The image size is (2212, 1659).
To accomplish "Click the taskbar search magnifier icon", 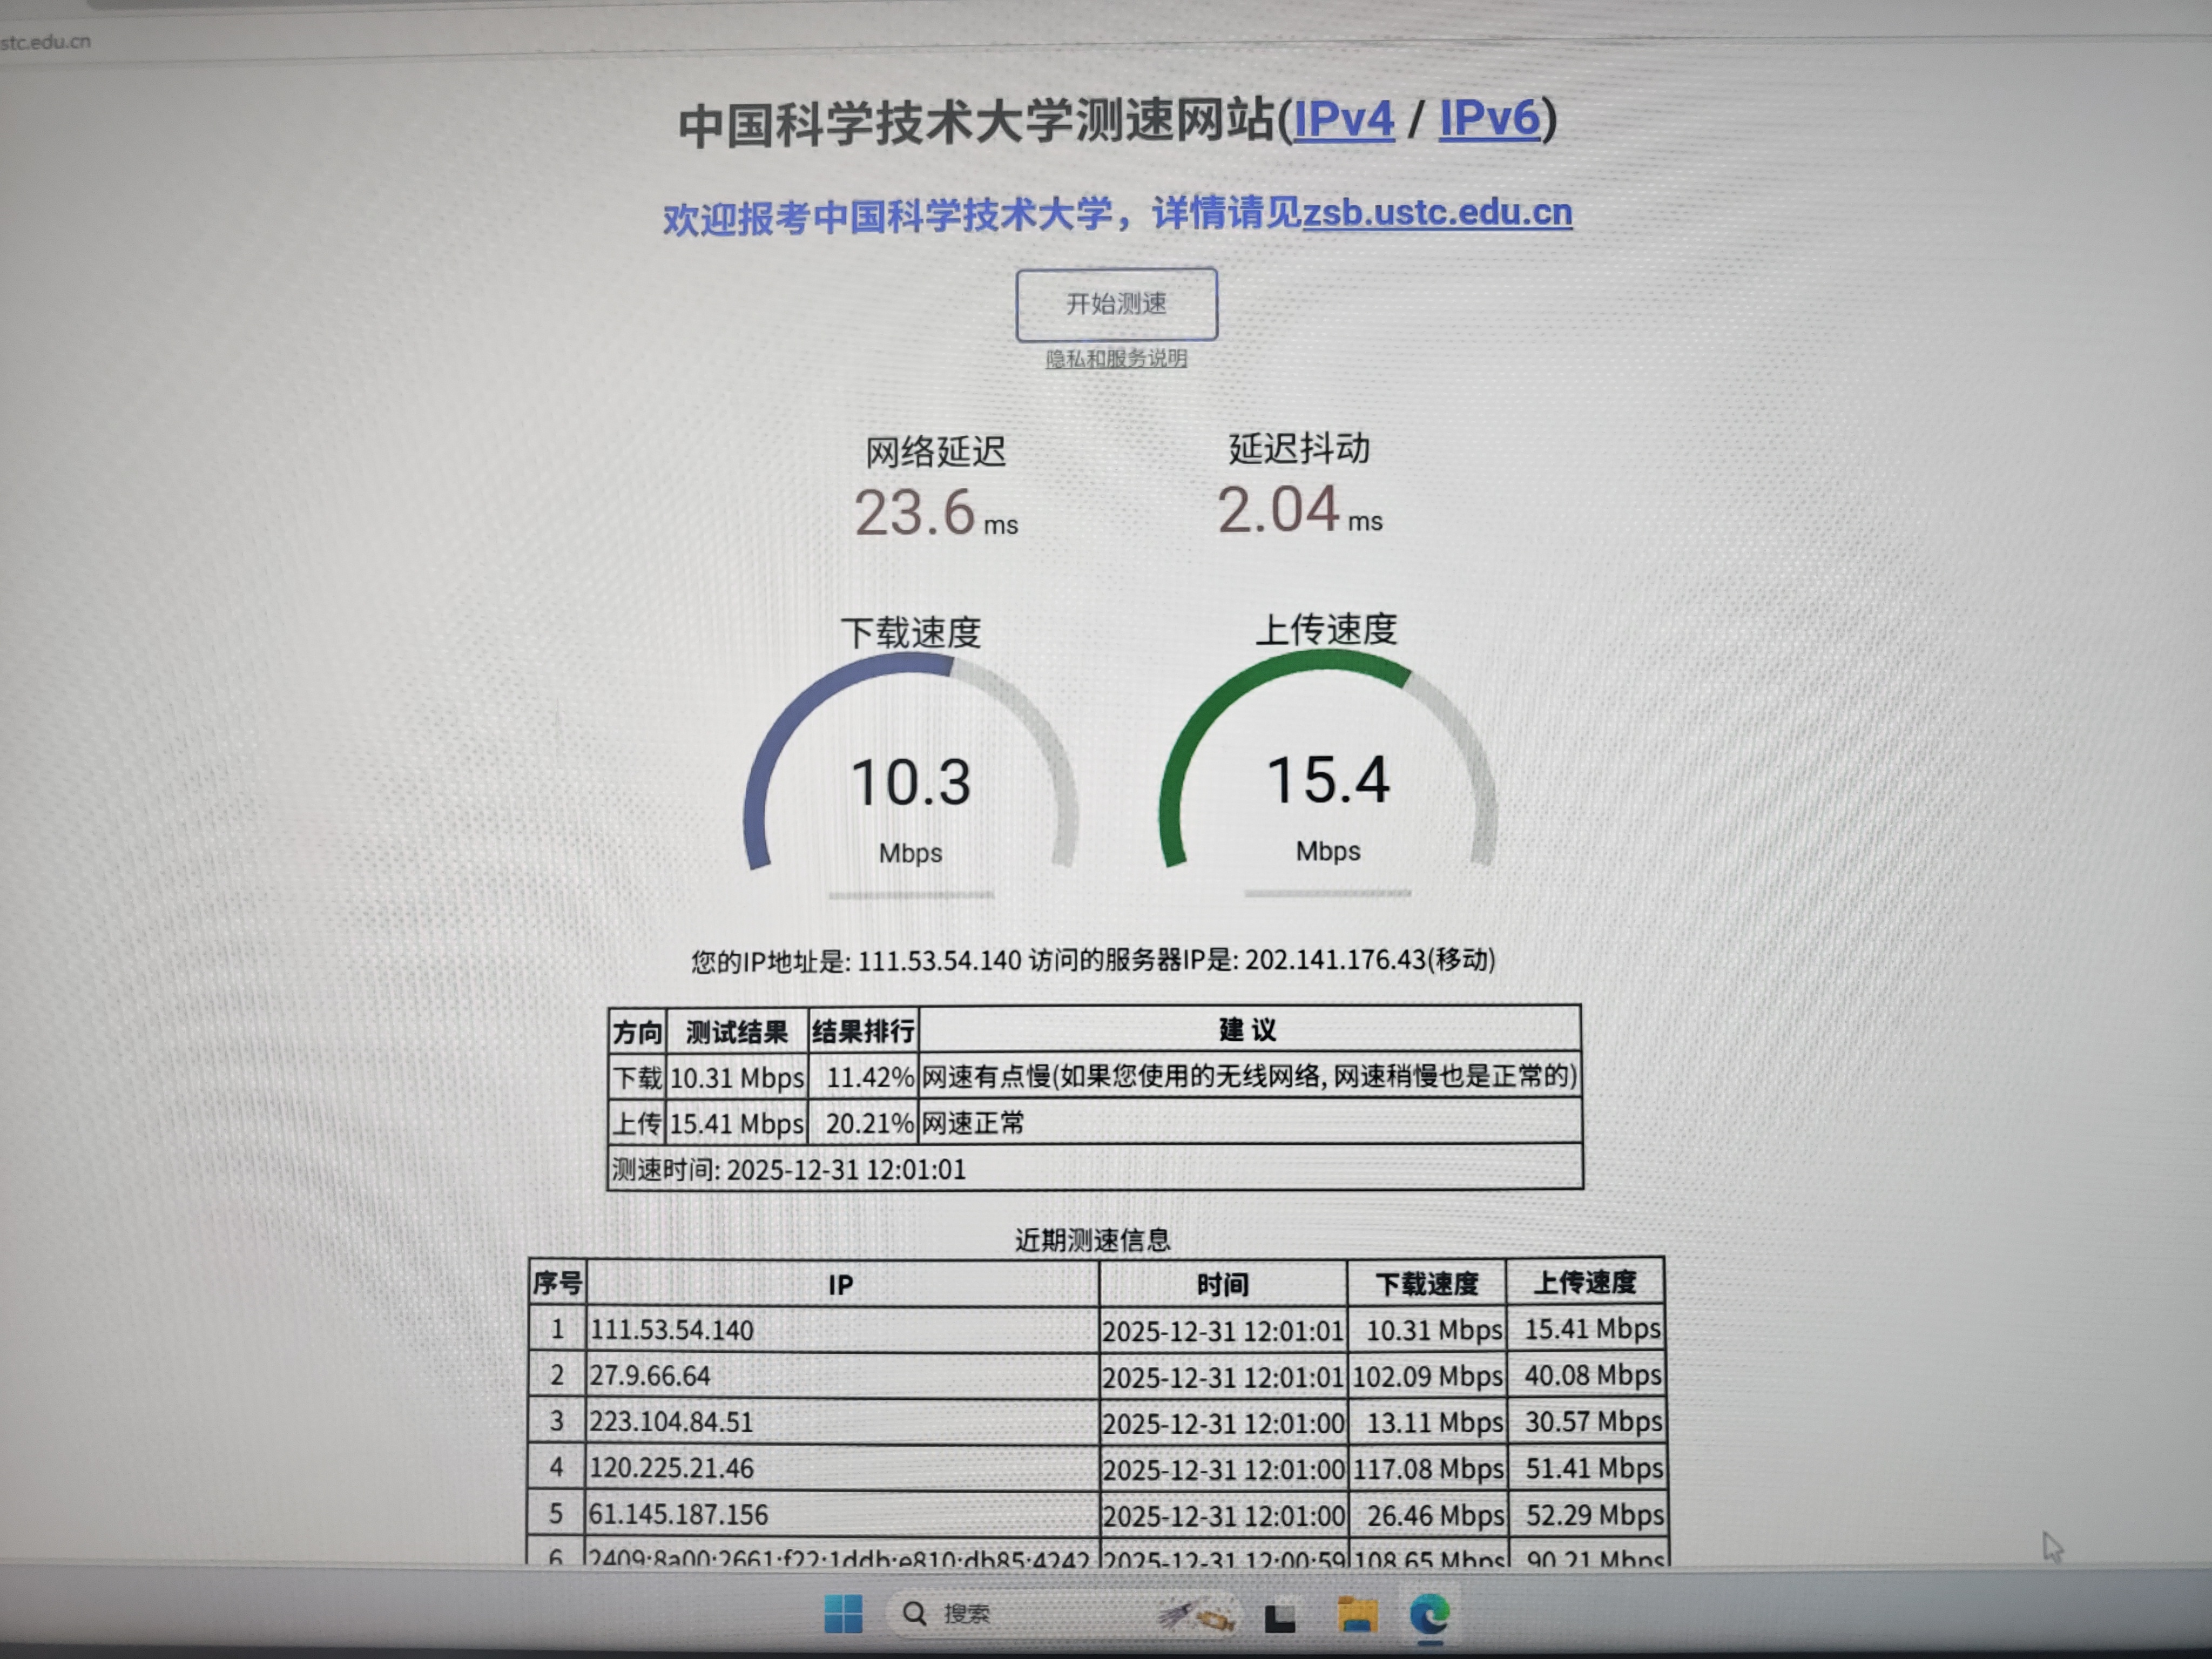I will 914,1613.
